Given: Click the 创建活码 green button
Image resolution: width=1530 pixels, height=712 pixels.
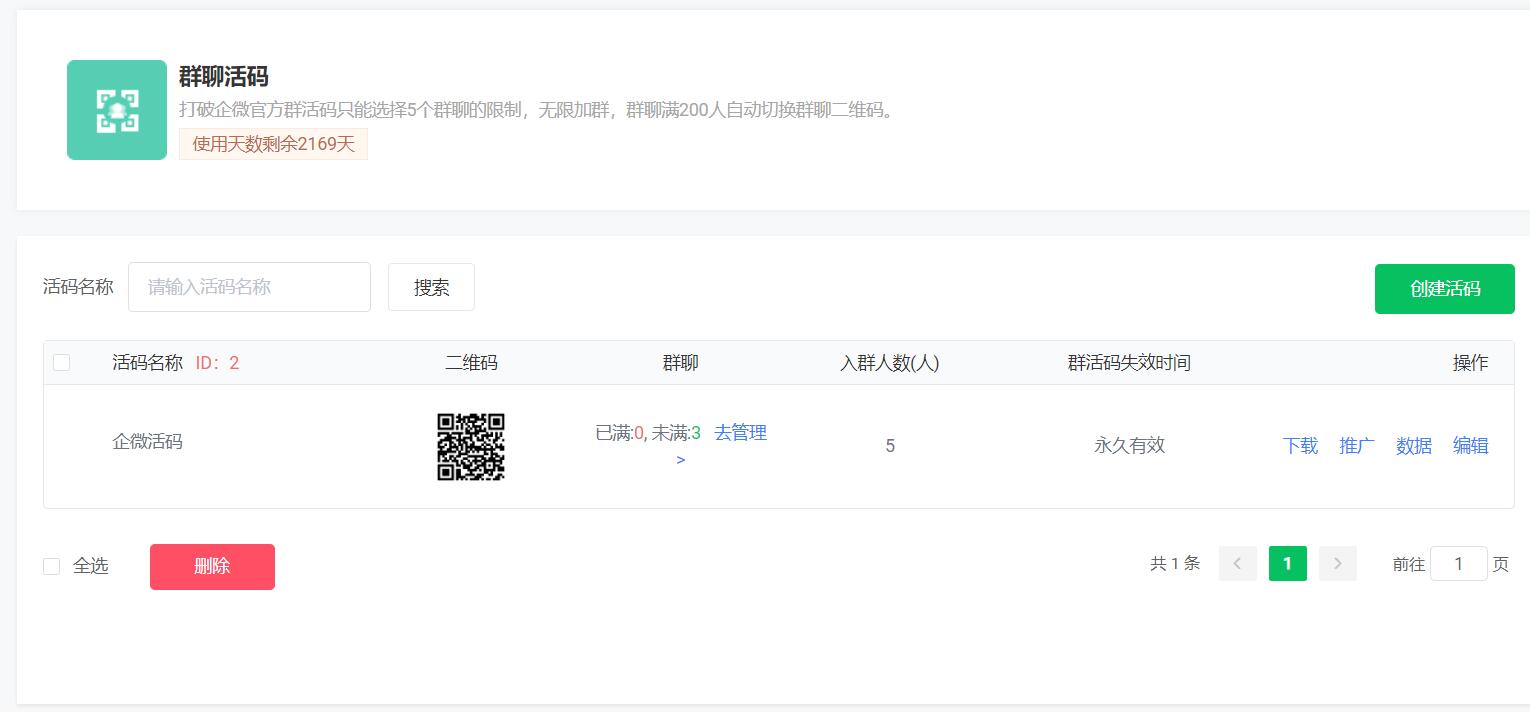Looking at the screenshot, I should pyautogui.click(x=1444, y=289).
